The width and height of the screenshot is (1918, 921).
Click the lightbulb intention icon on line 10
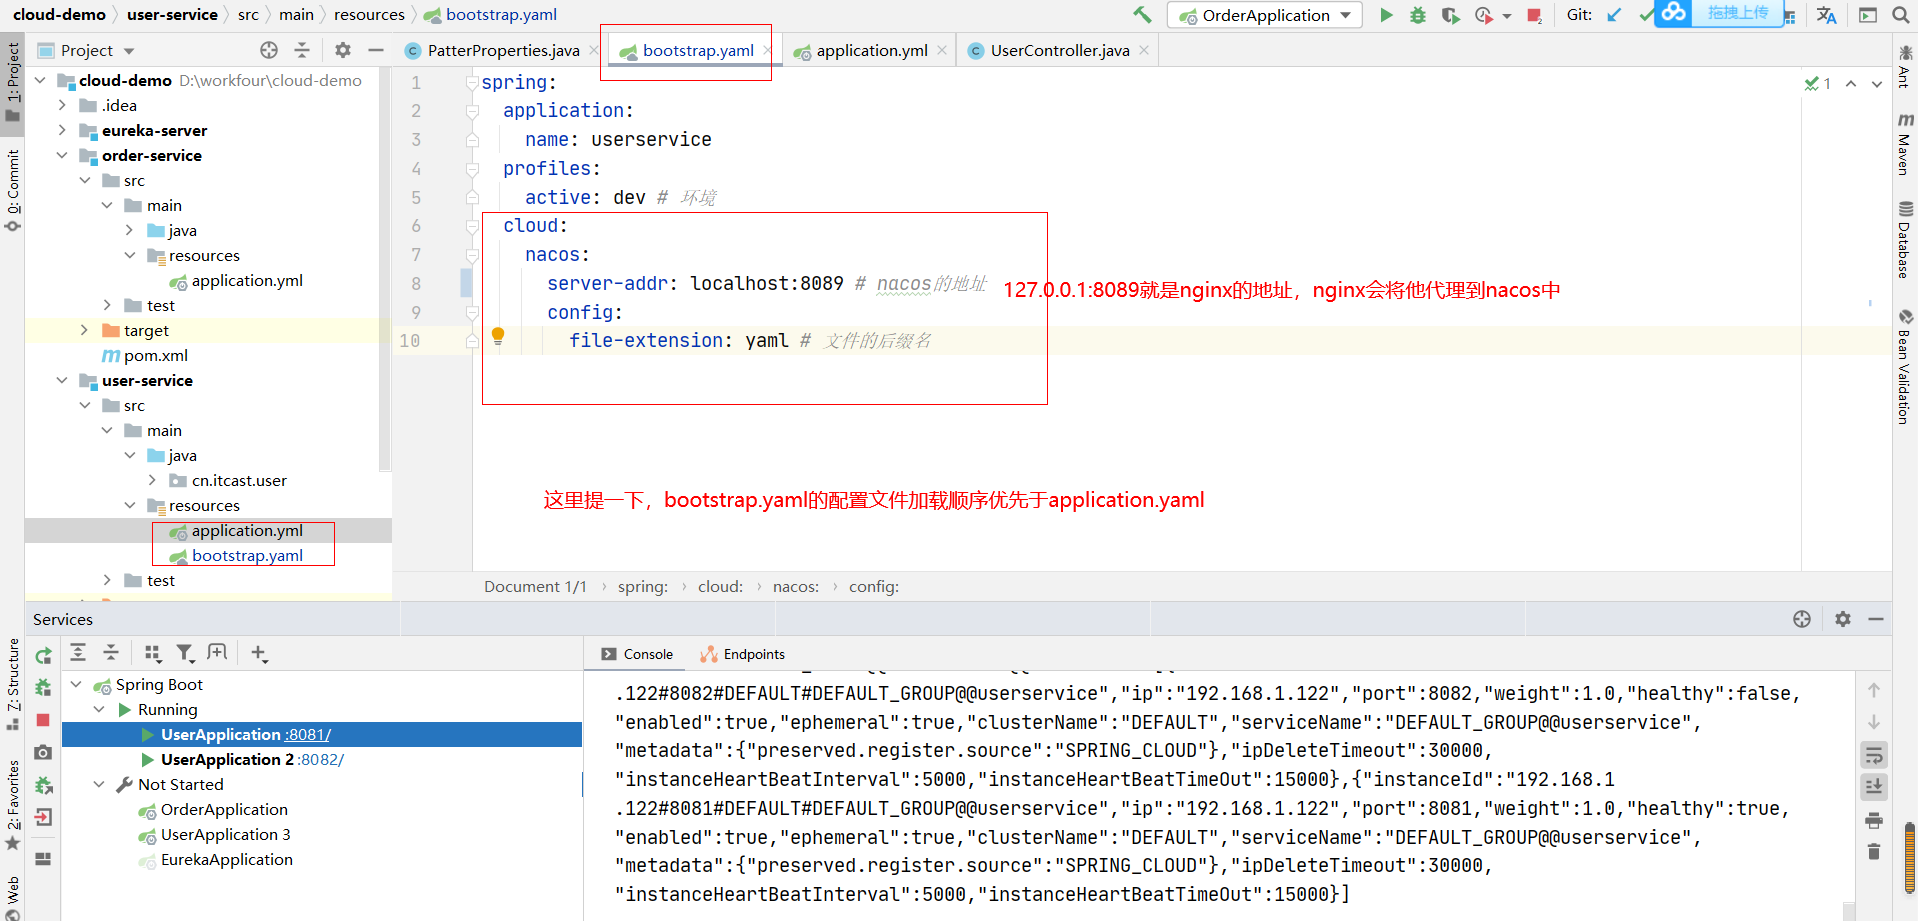coord(498,336)
